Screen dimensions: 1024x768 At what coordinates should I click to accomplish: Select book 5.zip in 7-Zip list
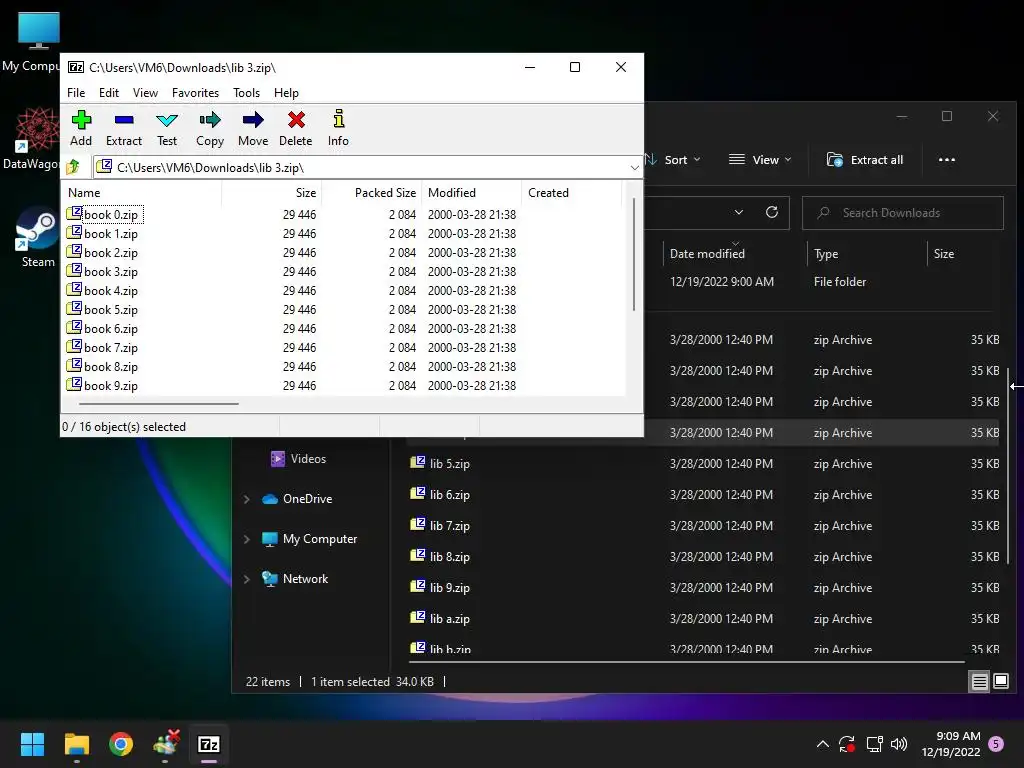point(111,310)
